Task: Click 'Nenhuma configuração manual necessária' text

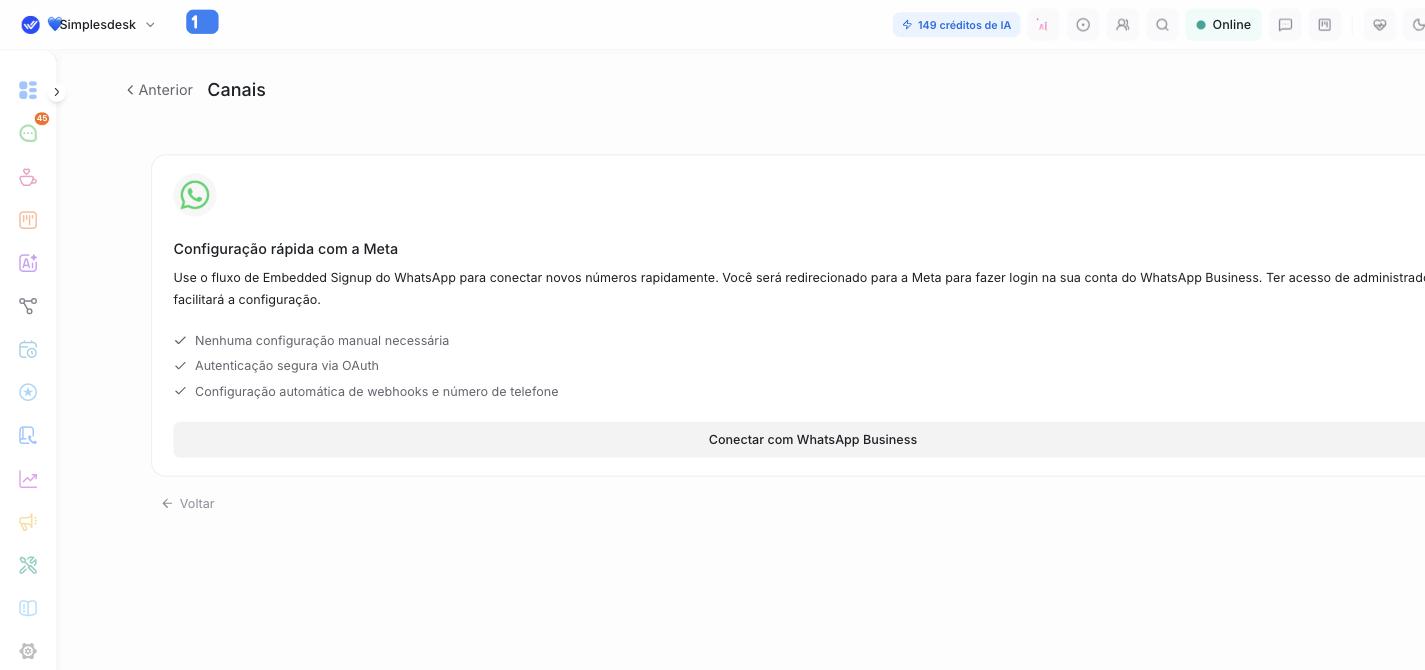Action: pyautogui.click(x=322, y=341)
